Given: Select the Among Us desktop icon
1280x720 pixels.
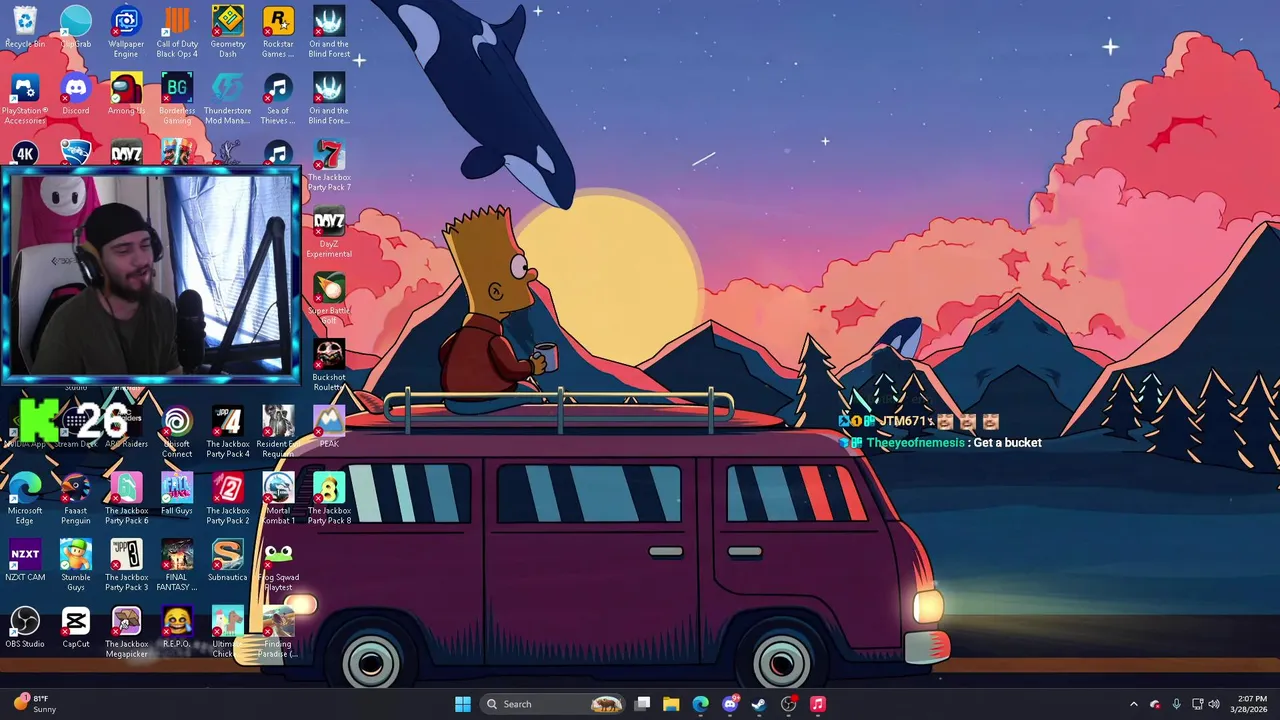Looking at the screenshot, I should click(126, 95).
